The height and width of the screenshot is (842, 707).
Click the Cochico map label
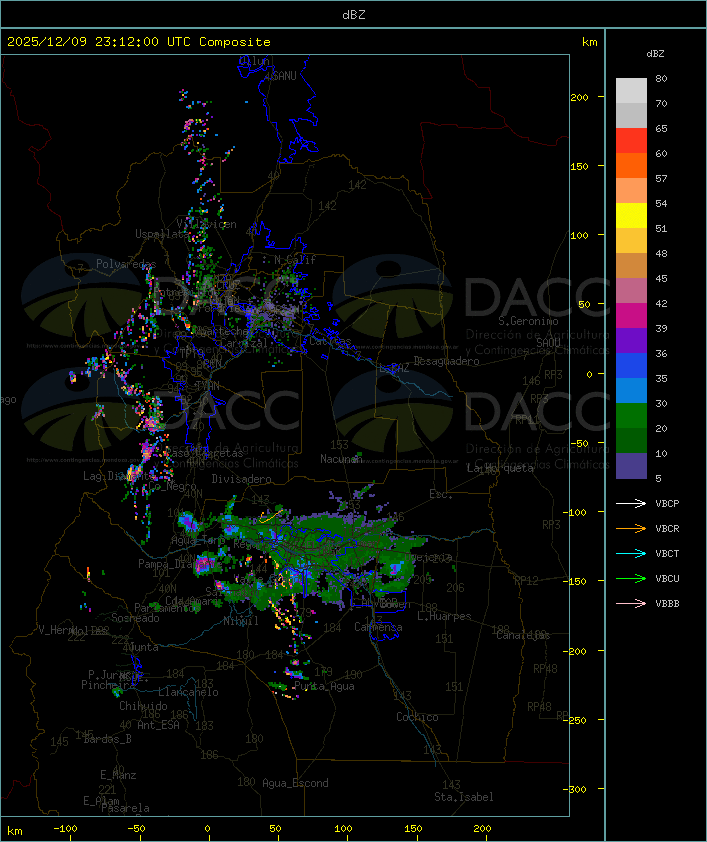[x=417, y=717]
